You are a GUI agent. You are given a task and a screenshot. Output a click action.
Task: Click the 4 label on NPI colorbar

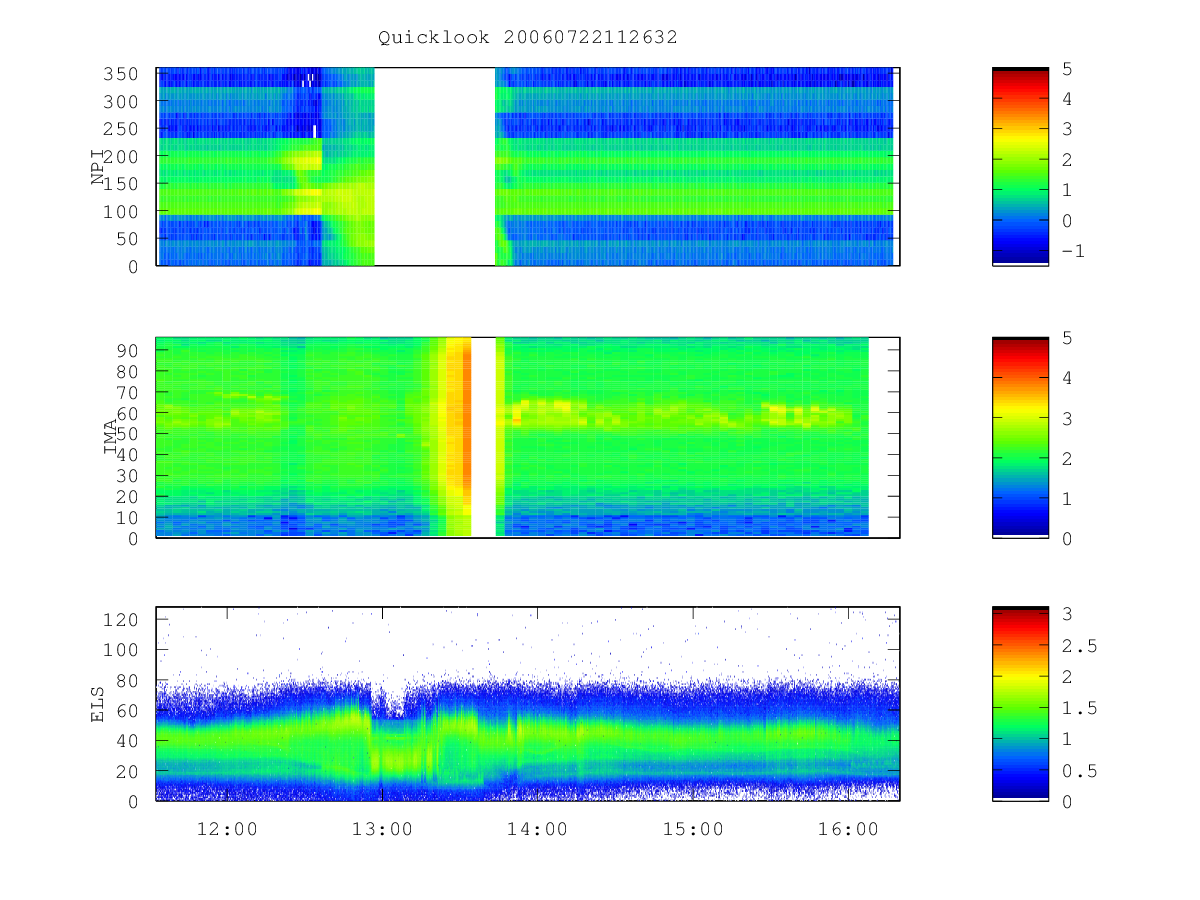pyautogui.click(x=1067, y=99)
